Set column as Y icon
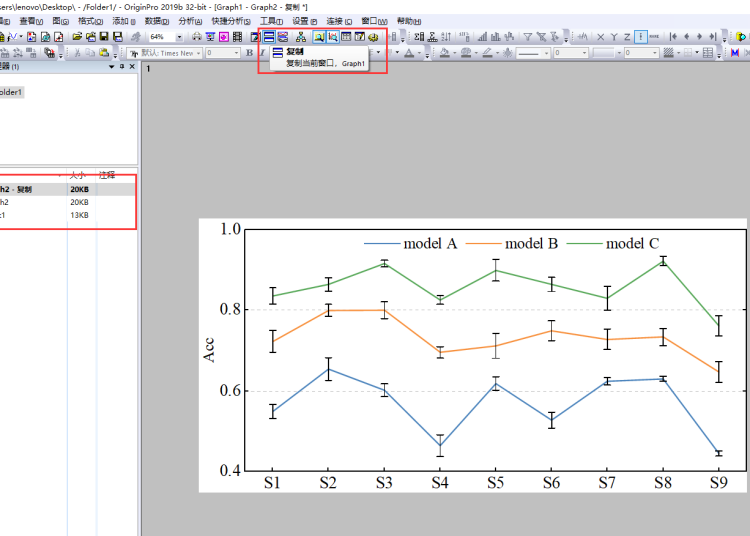Image resolution: width=750 pixels, height=536 pixels. click(614, 37)
